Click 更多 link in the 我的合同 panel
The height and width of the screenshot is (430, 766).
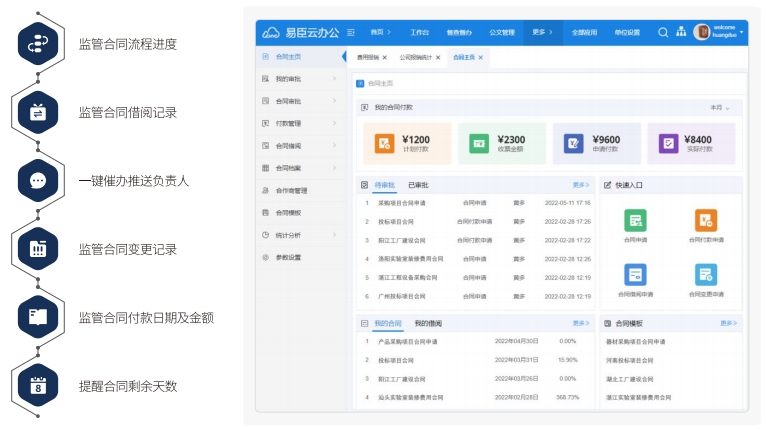[x=581, y=323]
